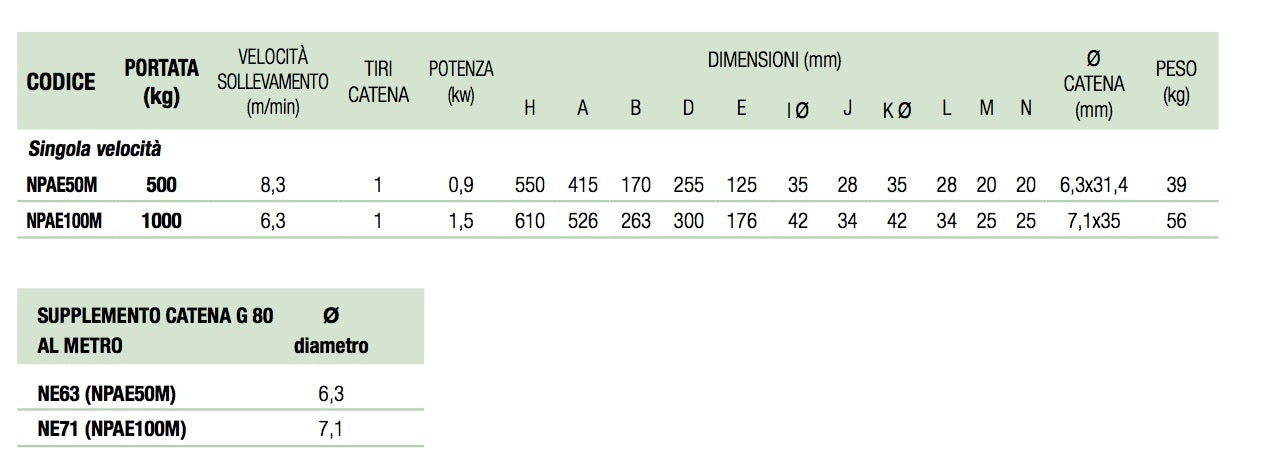The width and height of the screenshot is (1268, 462).
Task: Click the NE71 diameter value 7,1
Action: 331,430
